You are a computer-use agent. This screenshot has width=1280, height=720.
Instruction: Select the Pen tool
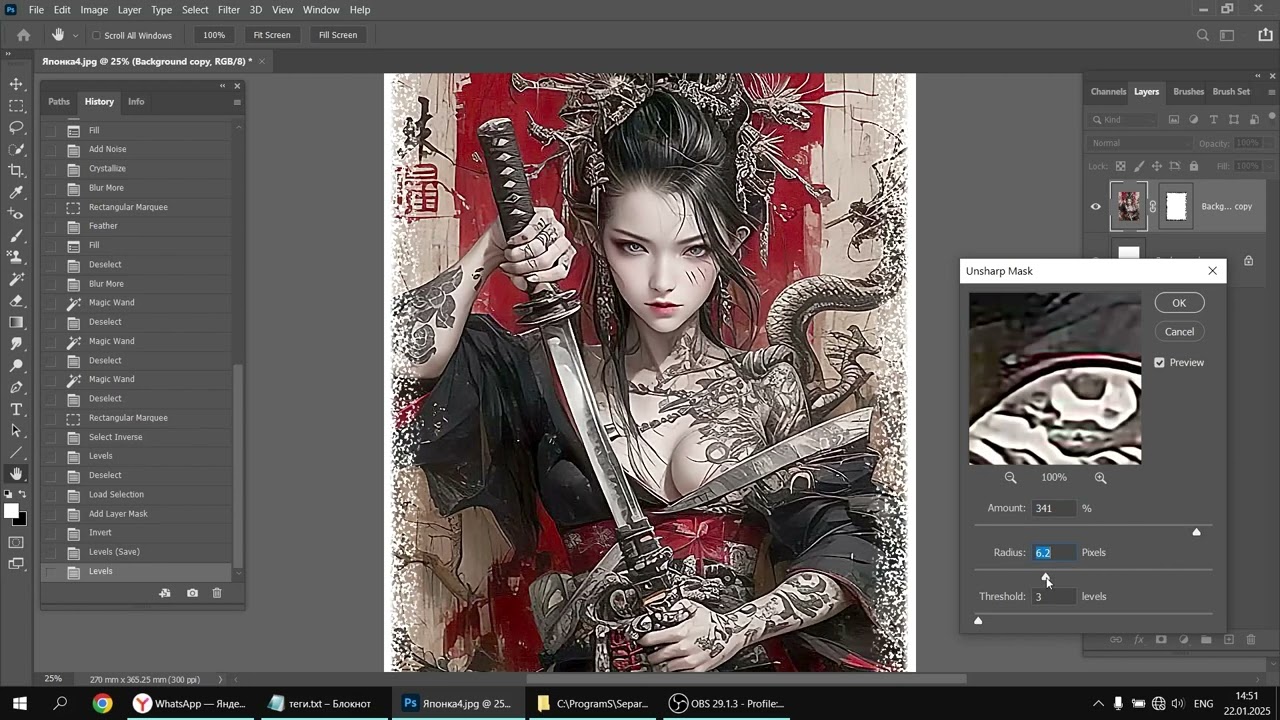pos(16,387)
